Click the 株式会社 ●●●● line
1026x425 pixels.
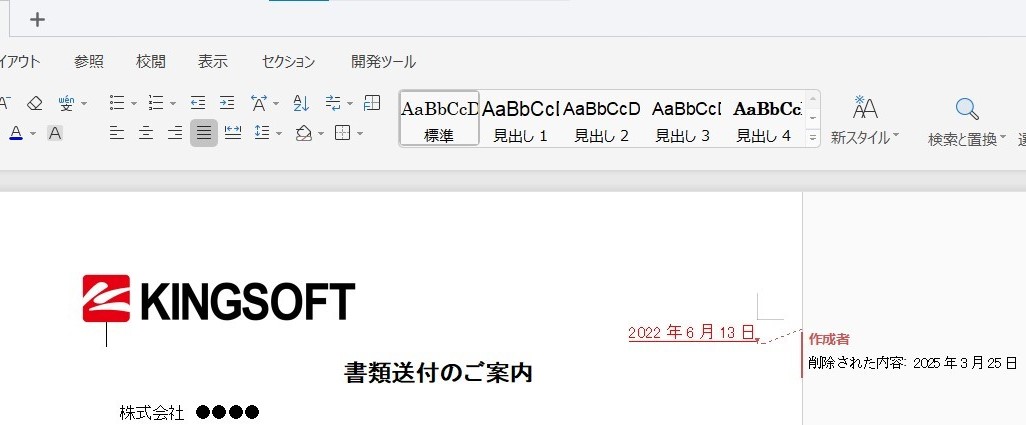click(x=189, y=413)
